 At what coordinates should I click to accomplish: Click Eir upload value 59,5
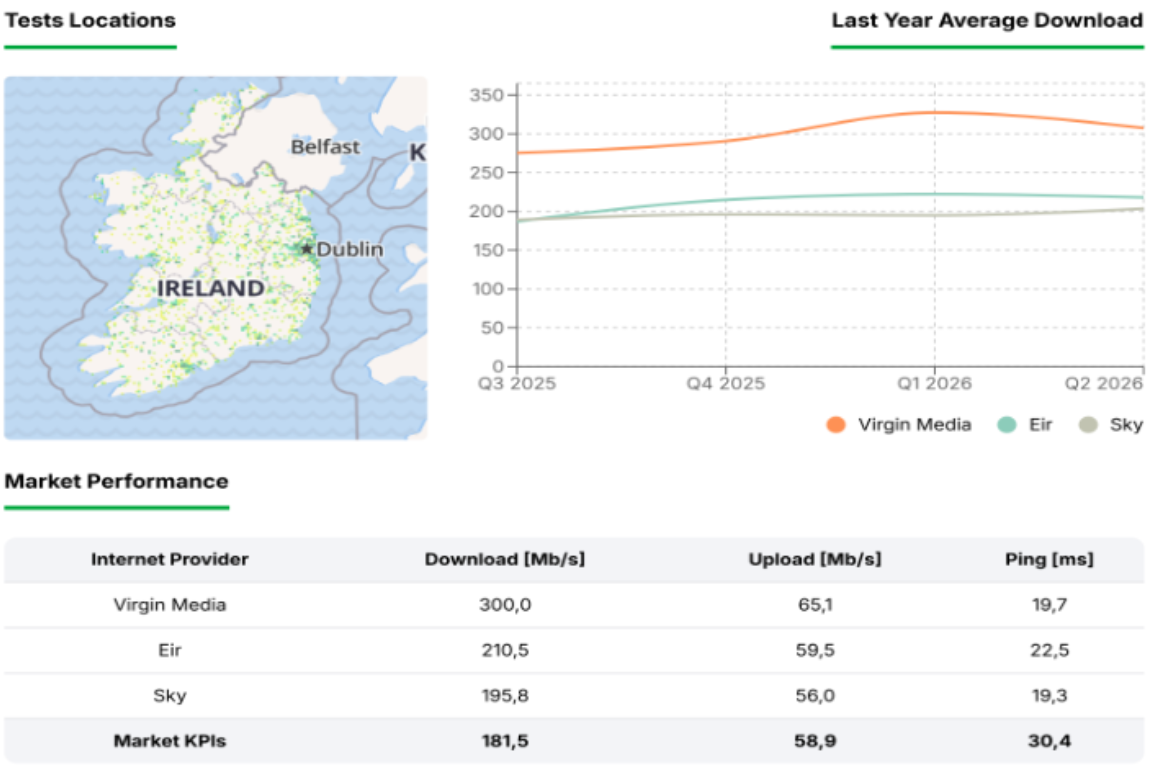[x=815, y=650]
